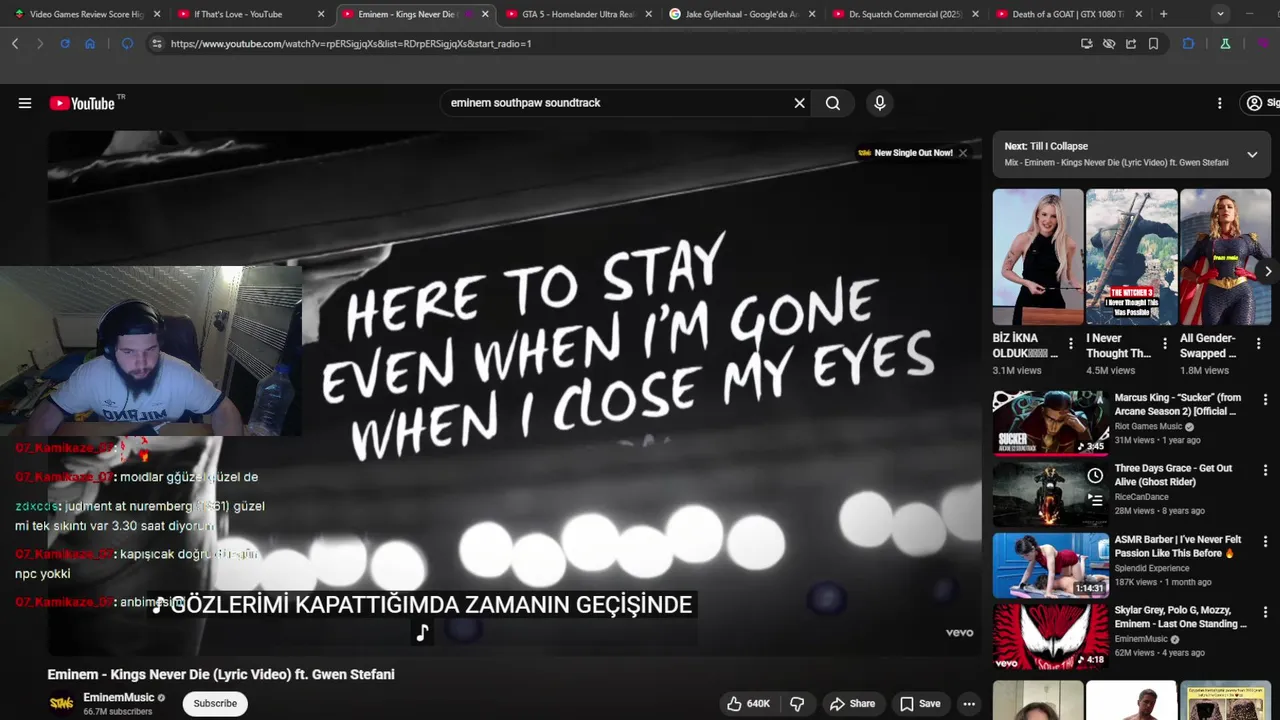Open site settings icon left of URL
The height and width of the screenshot is (720, 1280).
156,44
